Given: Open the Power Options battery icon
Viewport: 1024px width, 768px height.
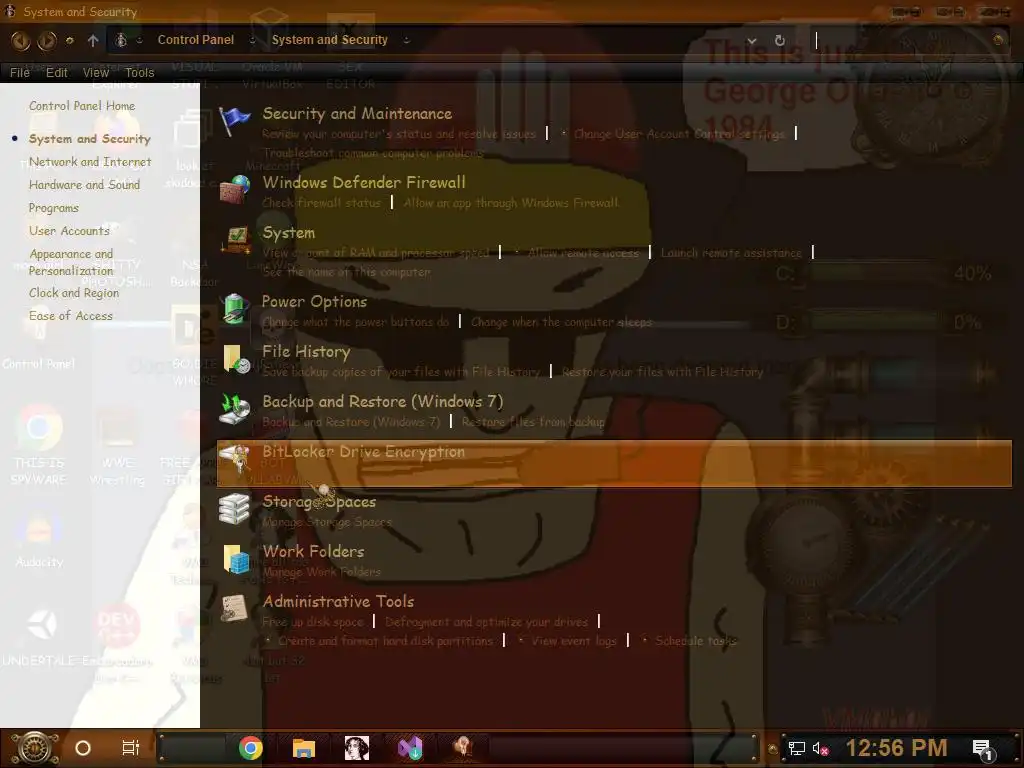Looking at the screenshot, I should pos(234,309).
